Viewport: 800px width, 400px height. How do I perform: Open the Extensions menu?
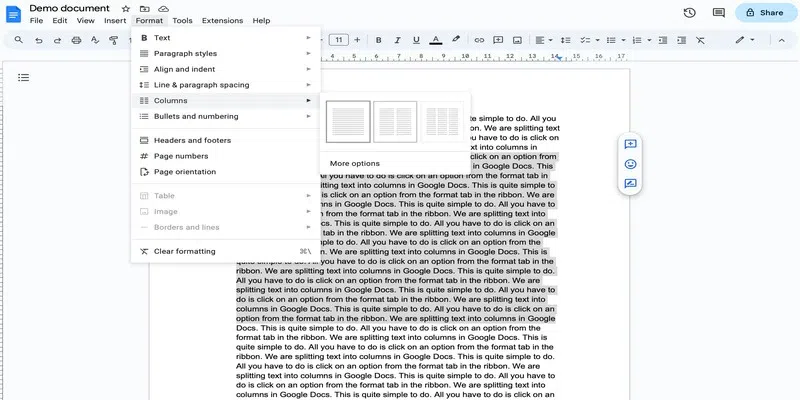click(x=222, y=21)
